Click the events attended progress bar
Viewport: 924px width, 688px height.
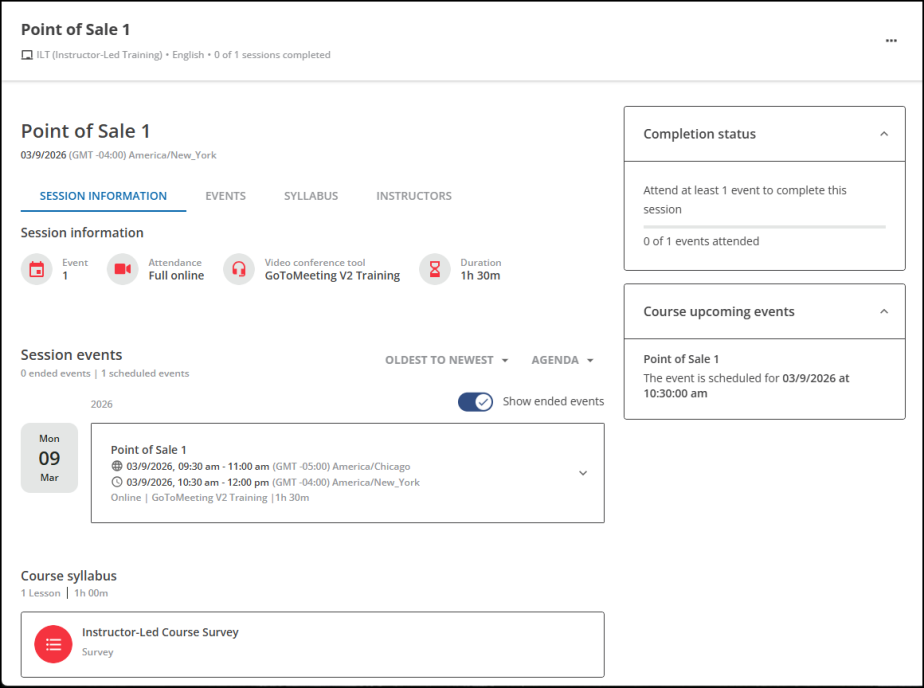click(x=764, y=227)
